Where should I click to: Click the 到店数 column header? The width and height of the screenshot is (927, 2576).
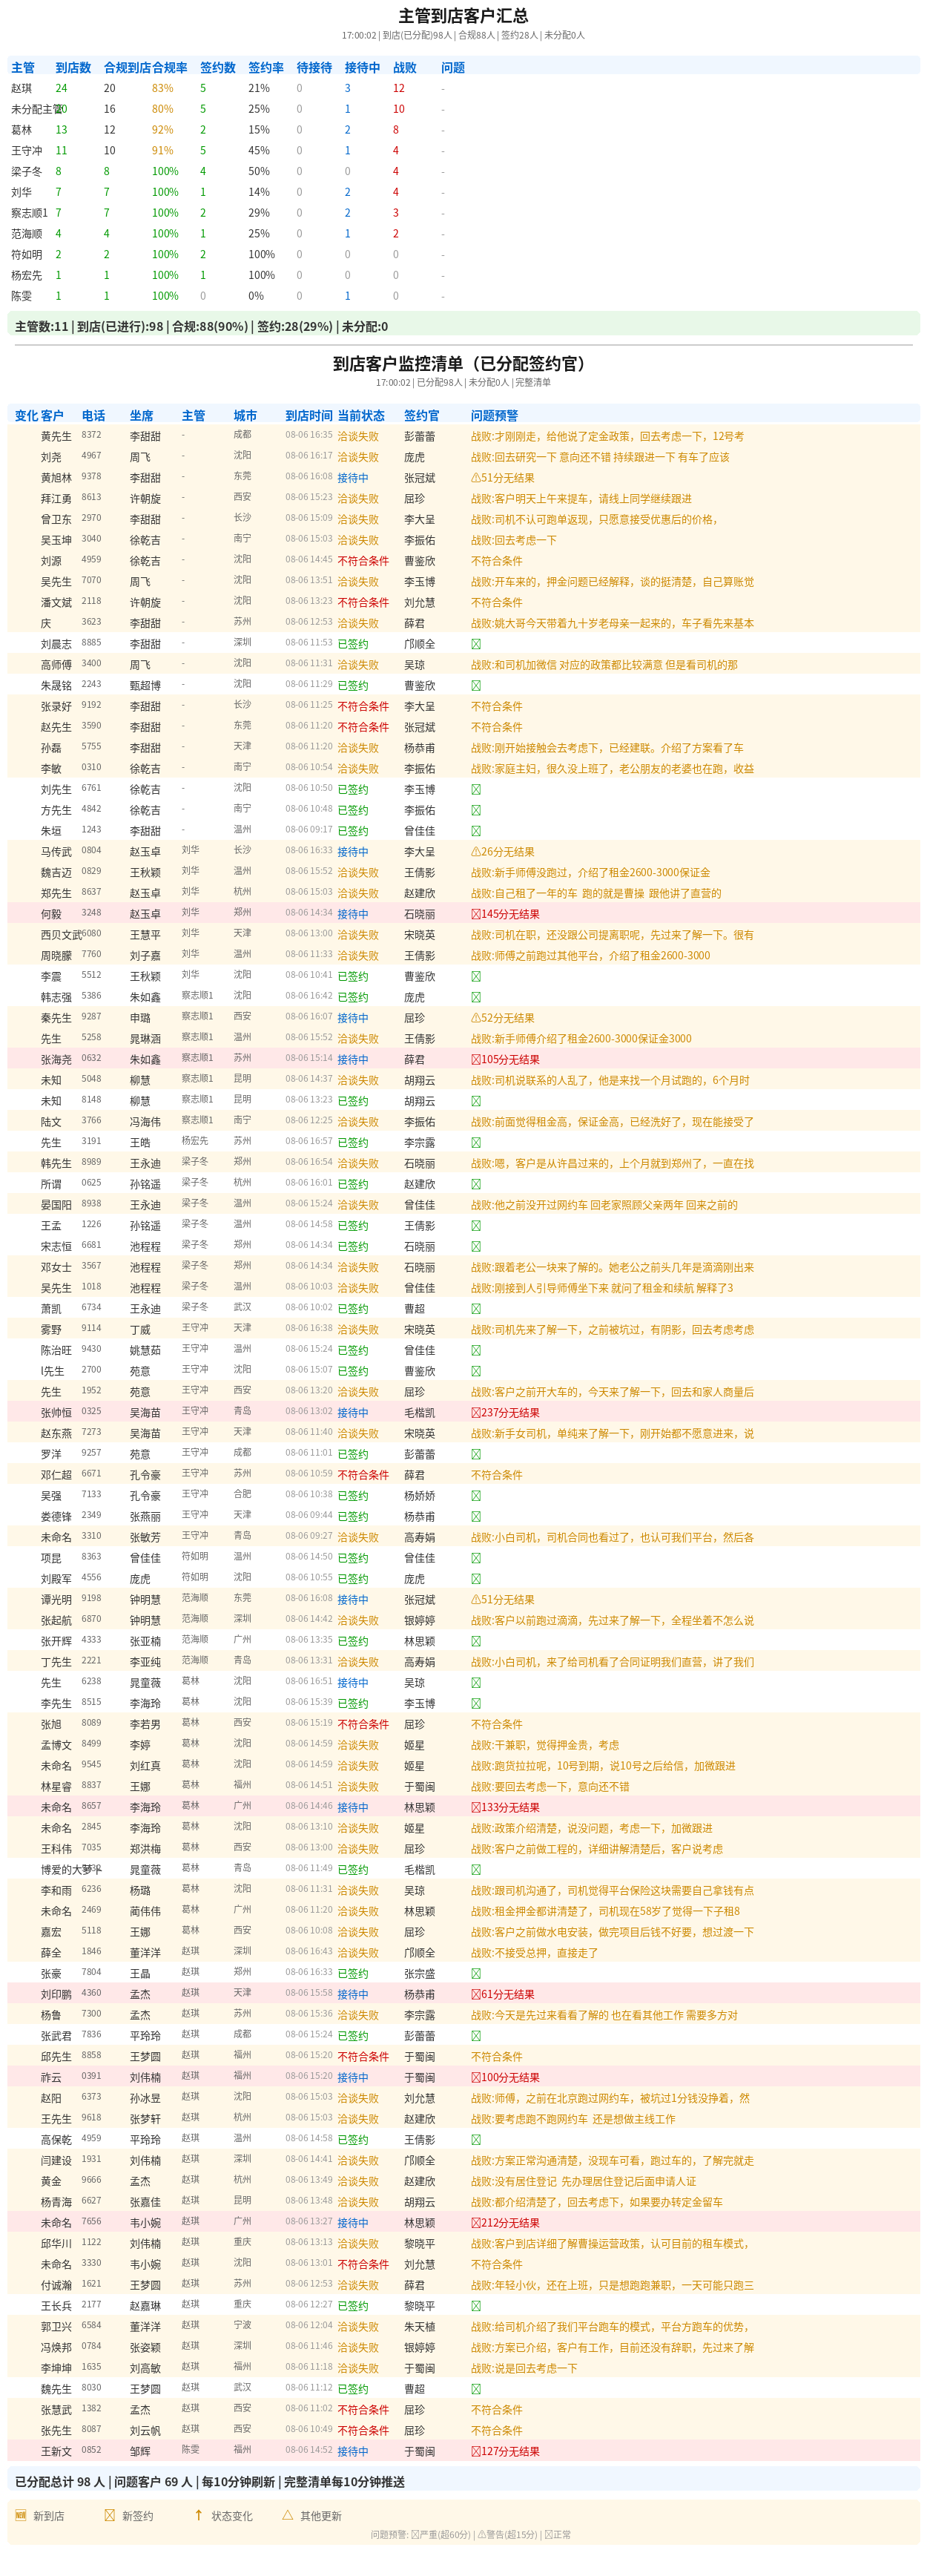pos(73,68)
